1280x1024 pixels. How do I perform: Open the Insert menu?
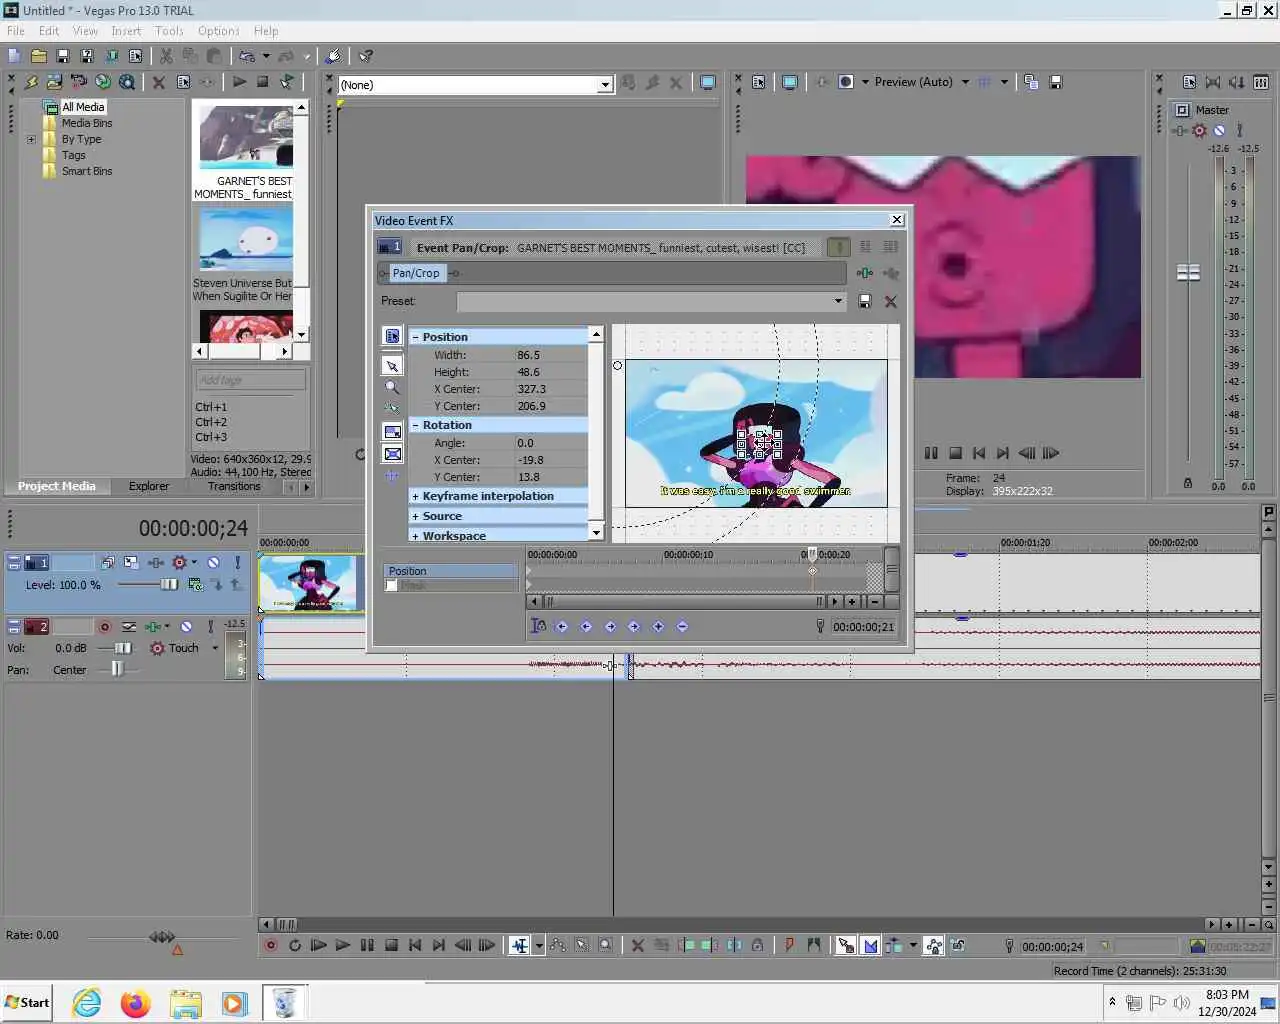[126, 31]
